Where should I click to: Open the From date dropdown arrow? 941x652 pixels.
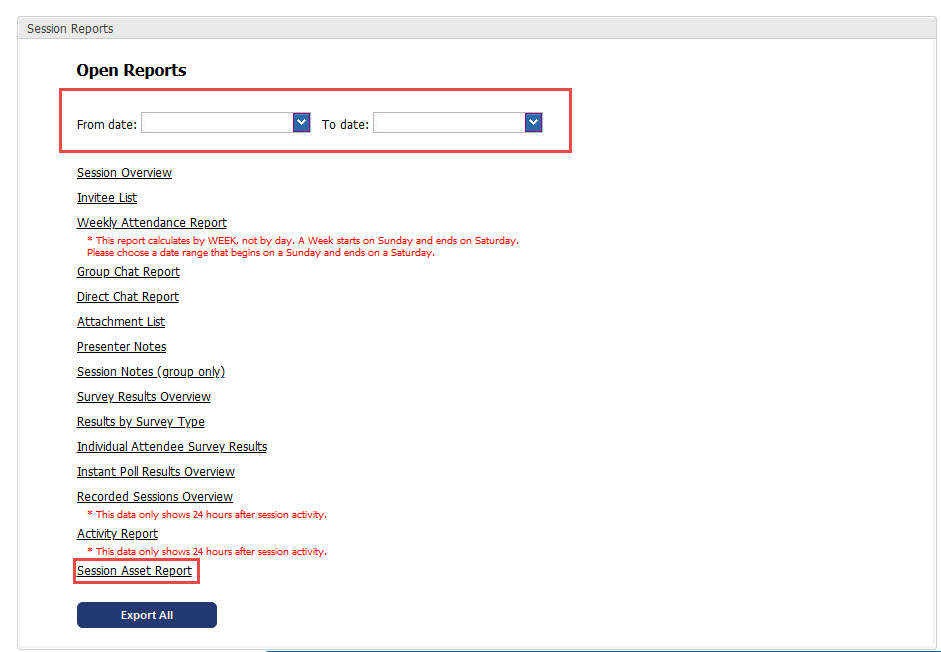301,122
